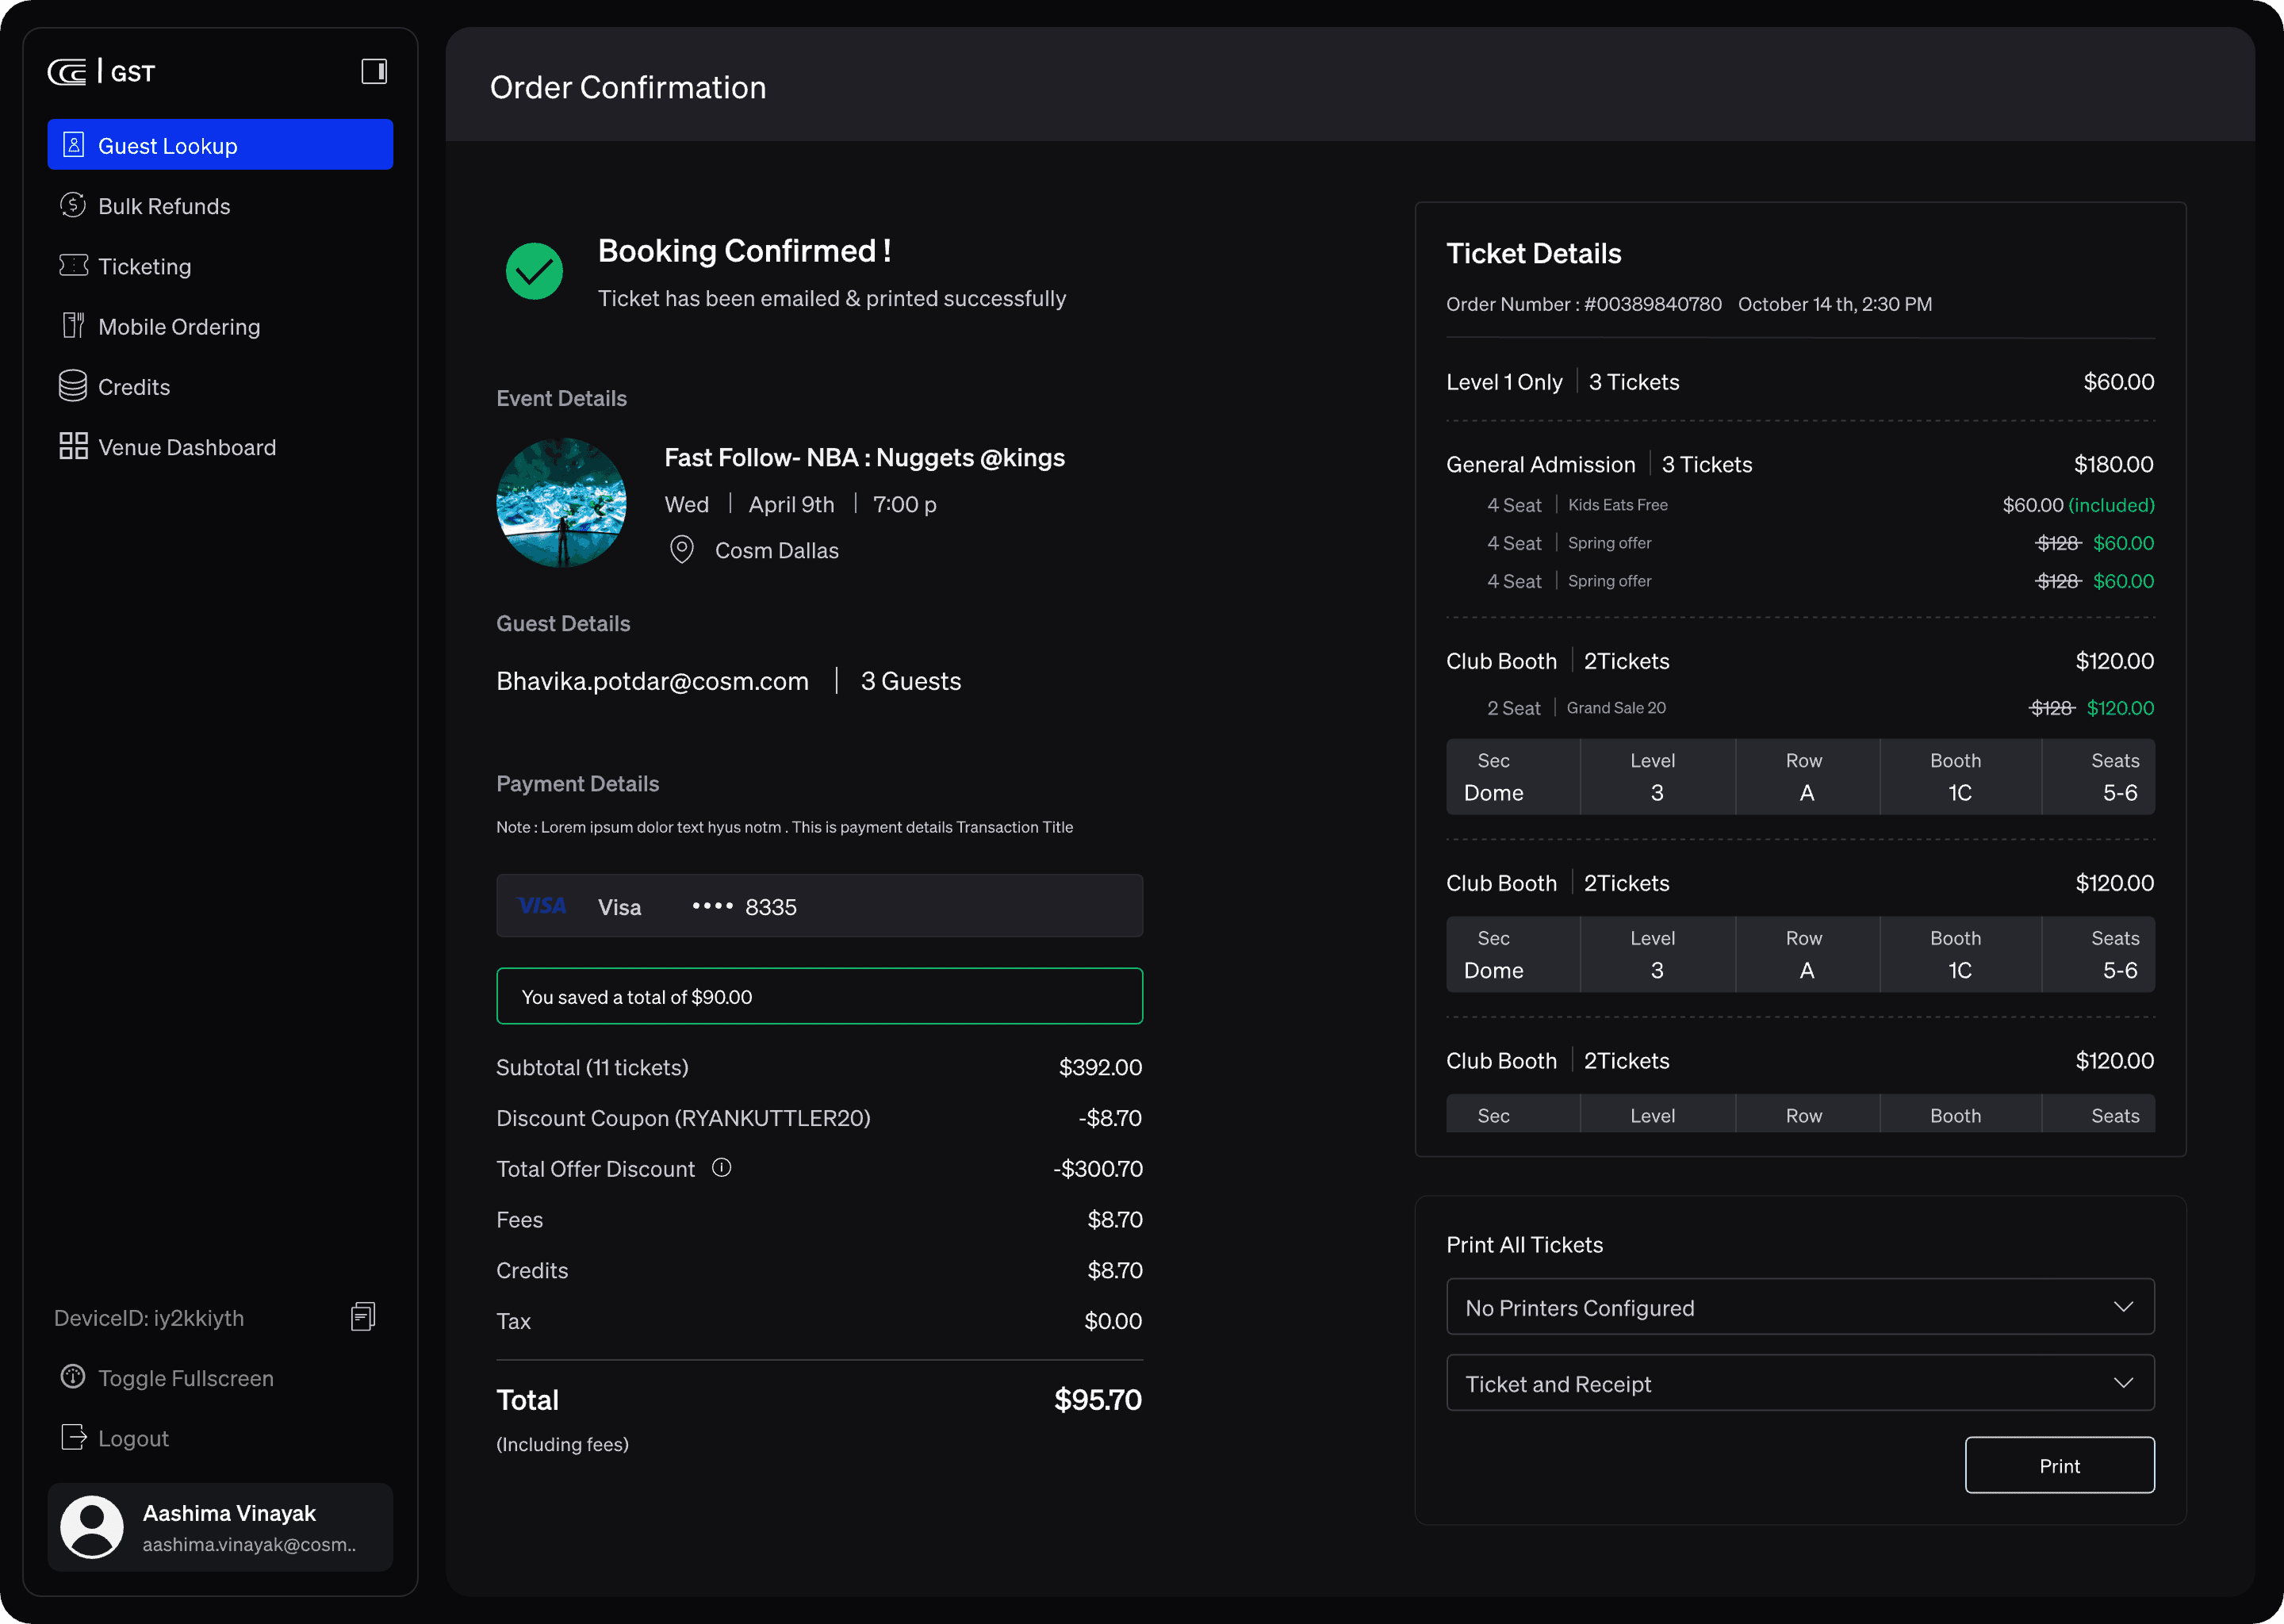Collapse the sidebar with the panel icon
Image resolution: width=2284 pixels, height=1624 pixels.
pyautogui.click(x=374, y=71)
